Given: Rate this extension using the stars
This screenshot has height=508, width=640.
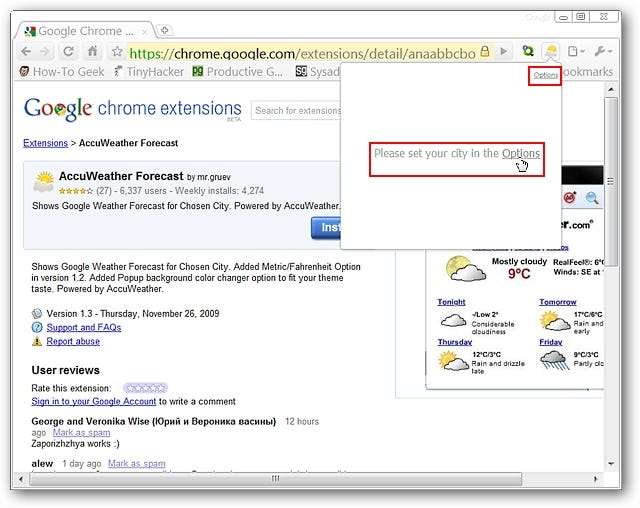Looking at the screenshot, I should point(145,388).
